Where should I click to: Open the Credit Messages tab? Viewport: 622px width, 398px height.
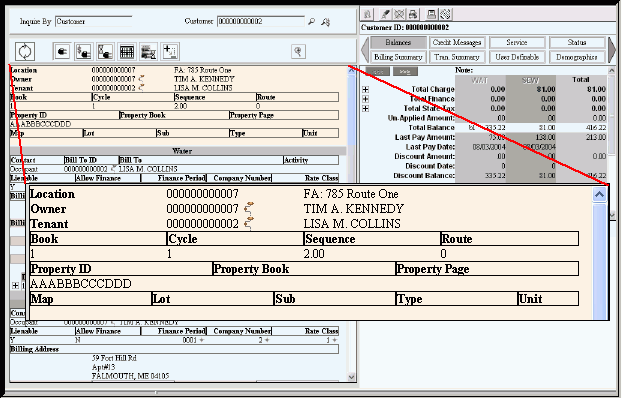[457, 42]
